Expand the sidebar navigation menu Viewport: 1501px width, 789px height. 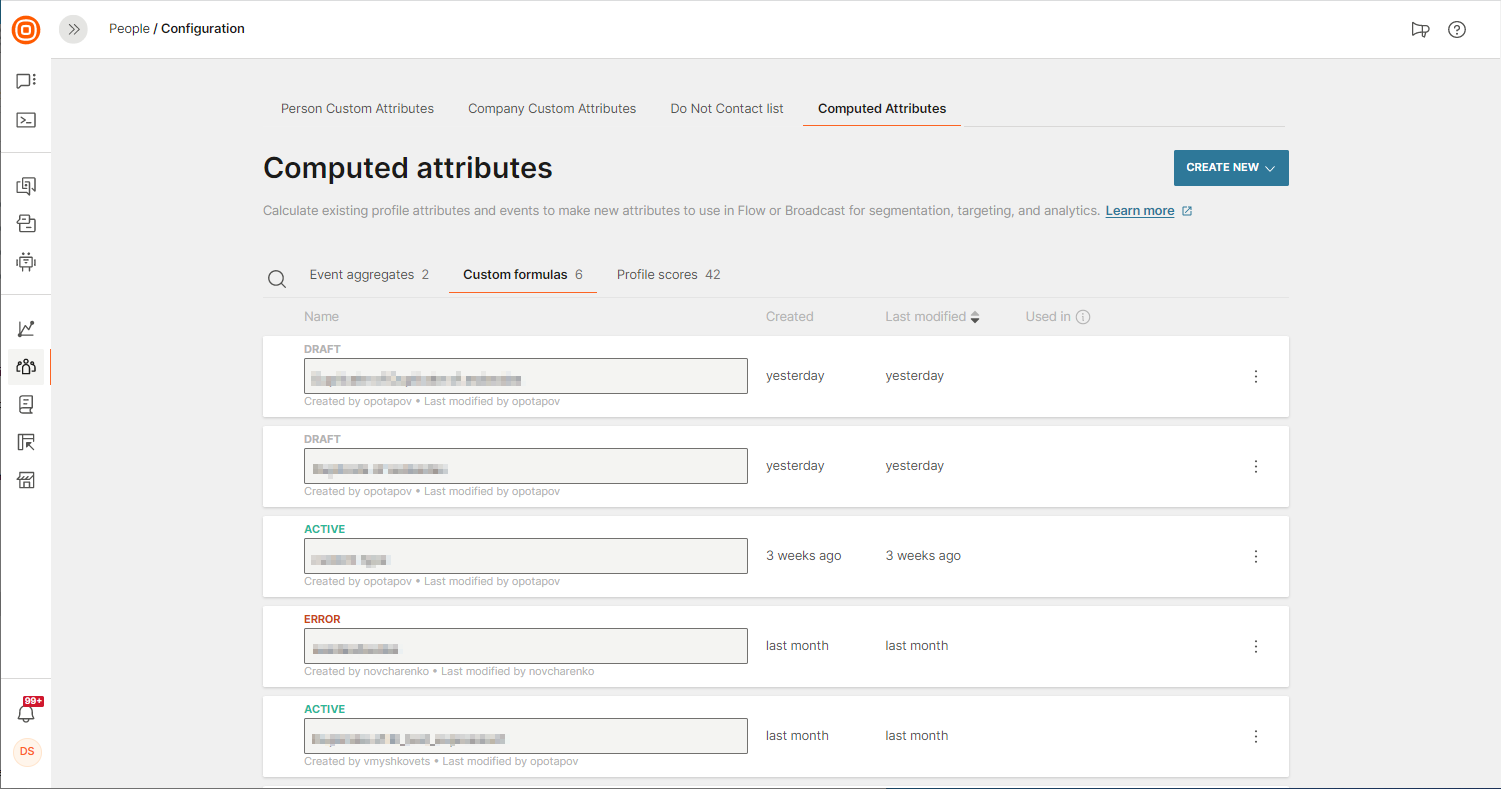(x=73, y=29)
